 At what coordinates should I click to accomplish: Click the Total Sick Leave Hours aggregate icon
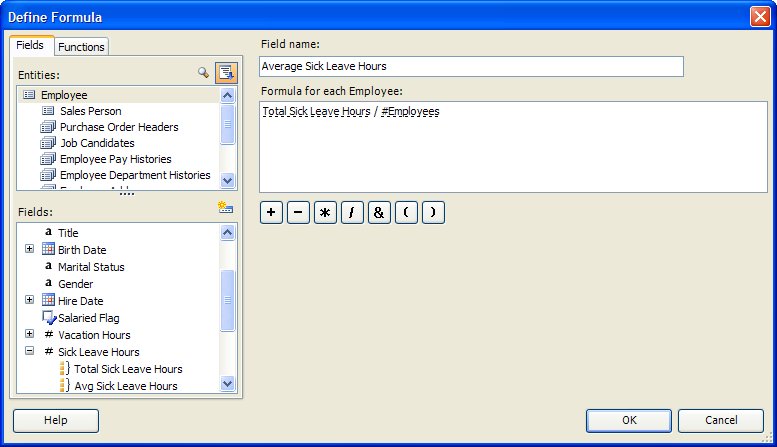(x=65, y=369)
